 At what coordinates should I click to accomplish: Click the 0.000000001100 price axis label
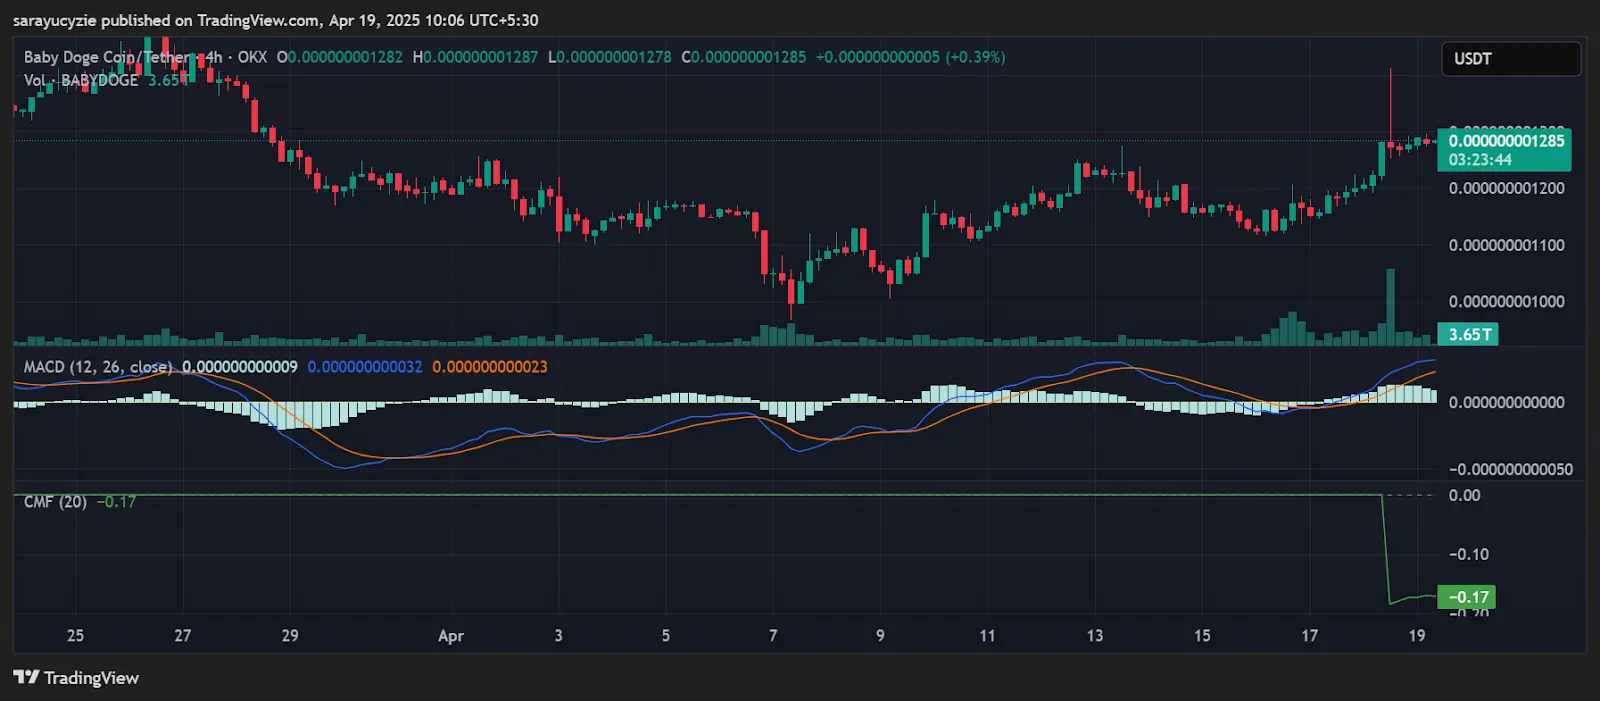click(x=1506, y=245)
